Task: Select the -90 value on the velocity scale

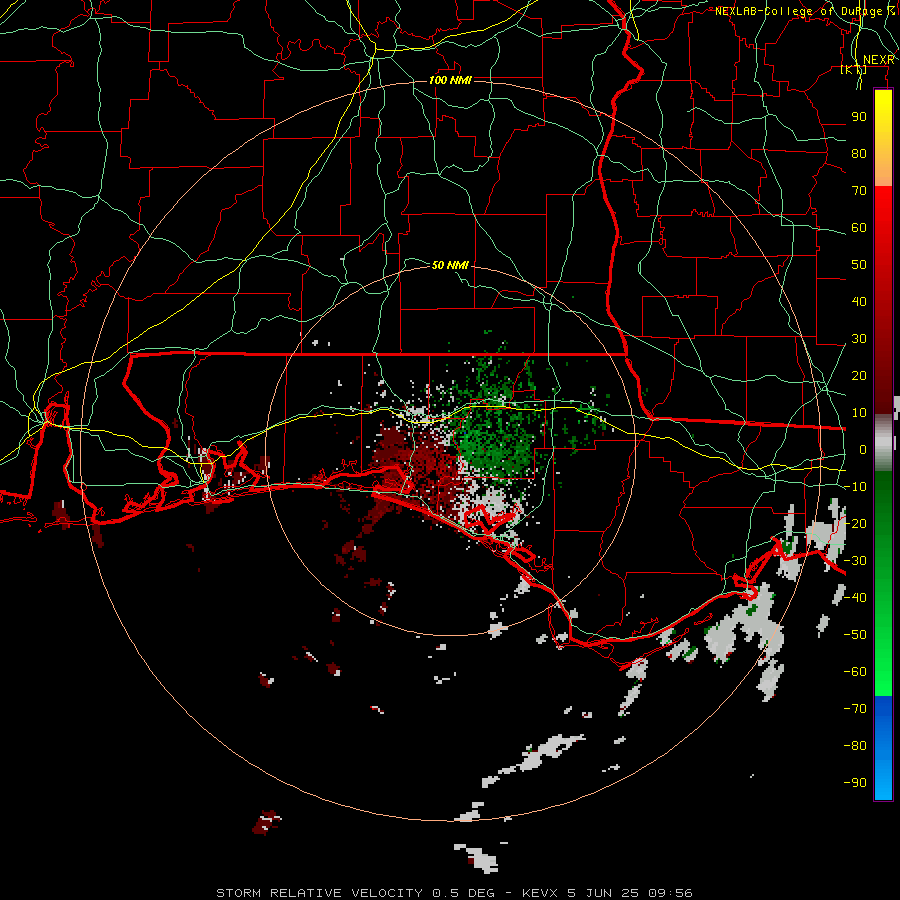Action: tap(855, 783)
